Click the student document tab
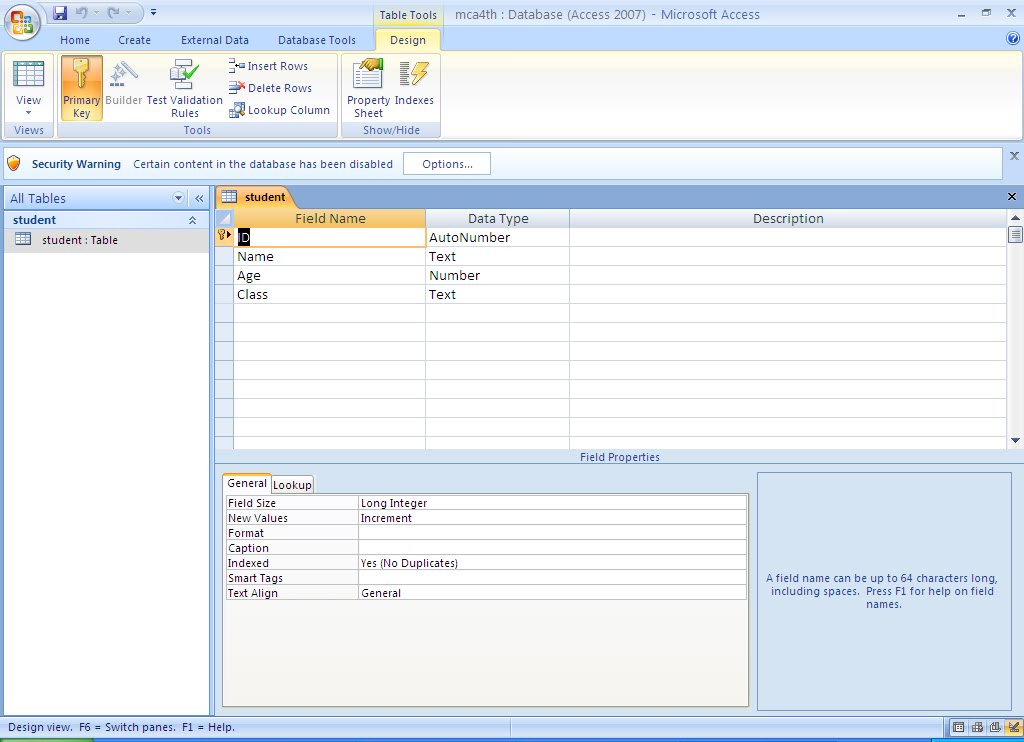Screen dimensions: 1024x742 point(254,197)
